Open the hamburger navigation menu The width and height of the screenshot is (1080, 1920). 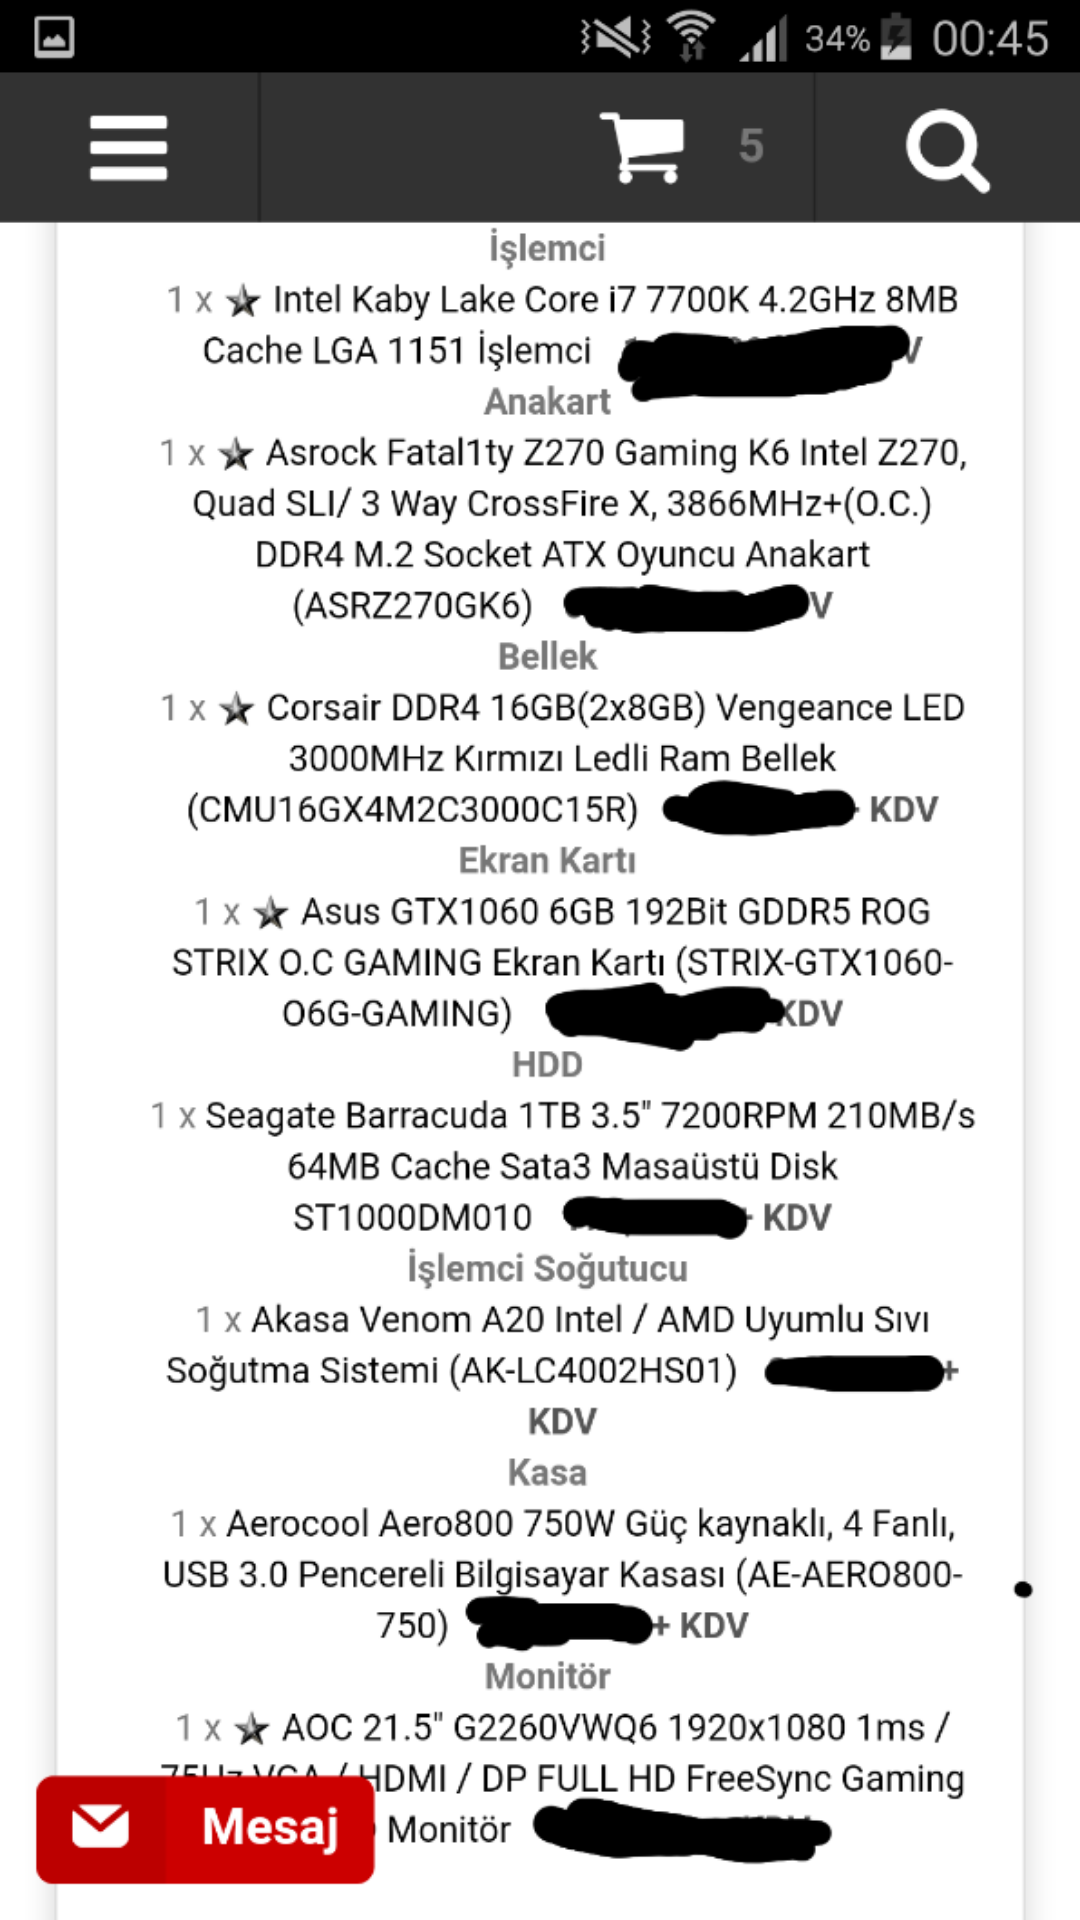128,147
